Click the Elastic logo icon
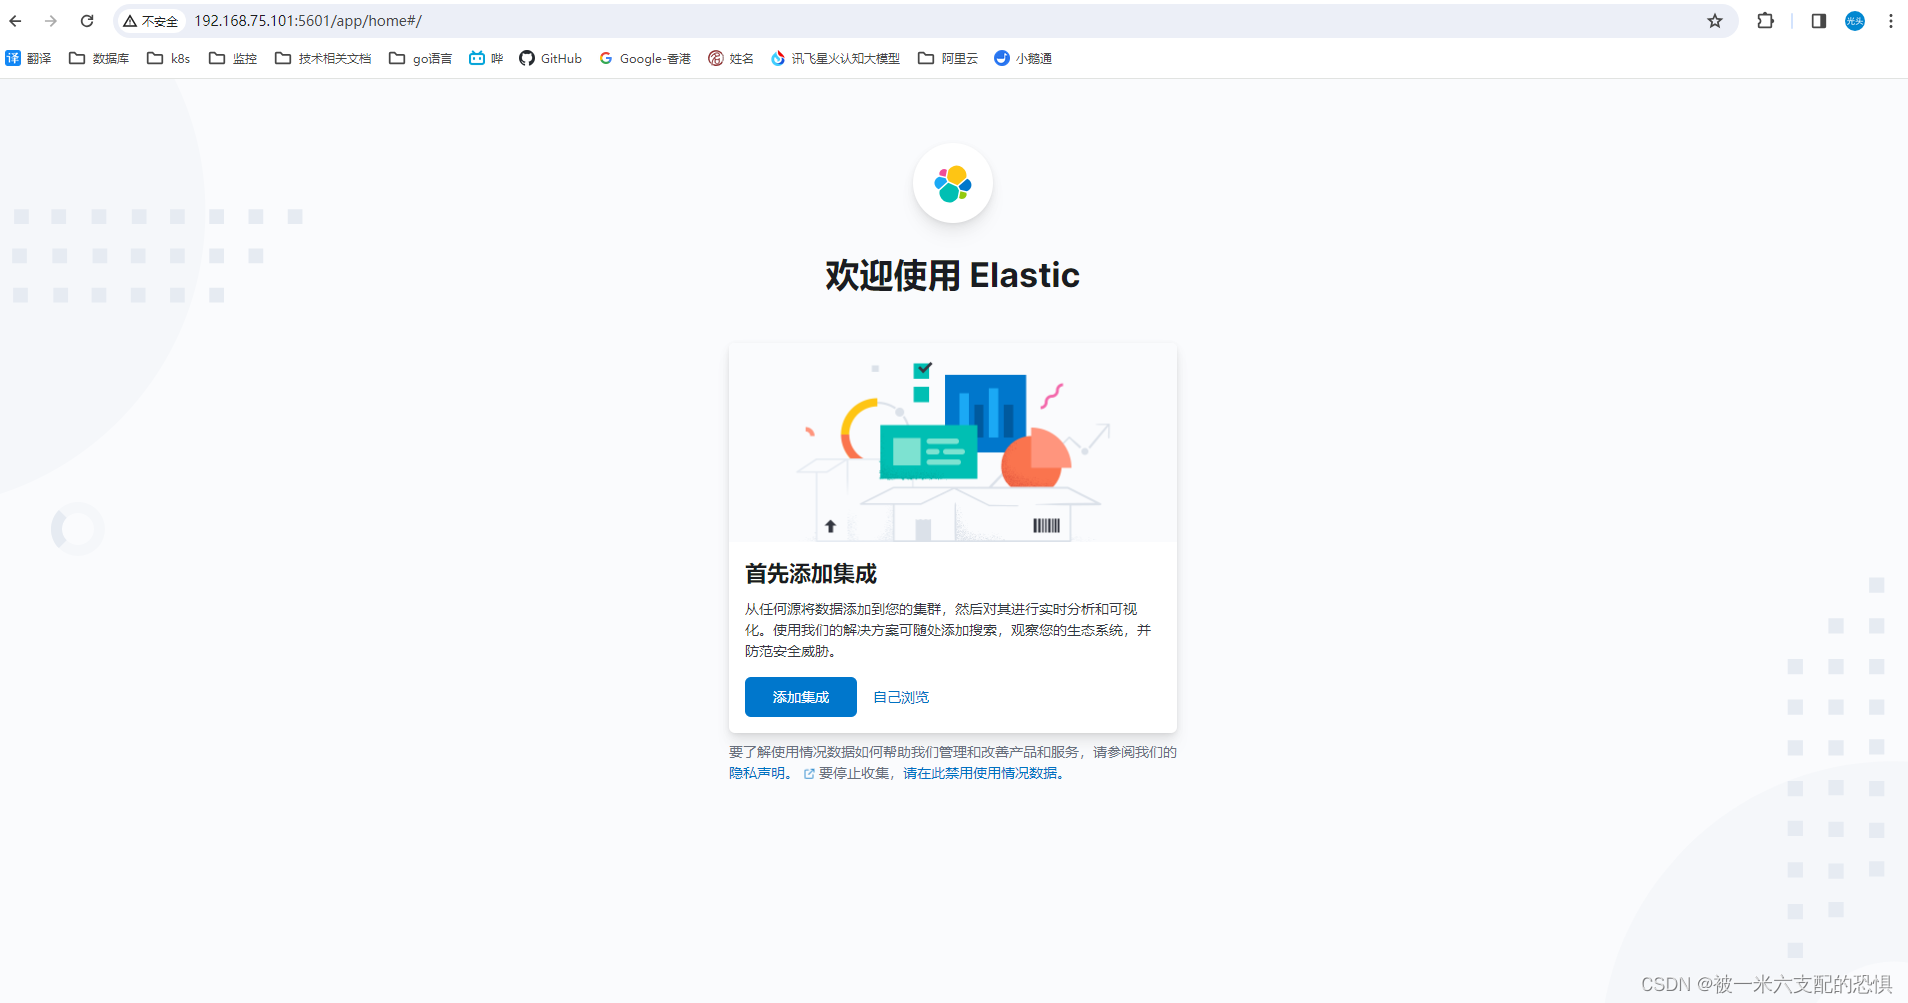 point(953,184)
